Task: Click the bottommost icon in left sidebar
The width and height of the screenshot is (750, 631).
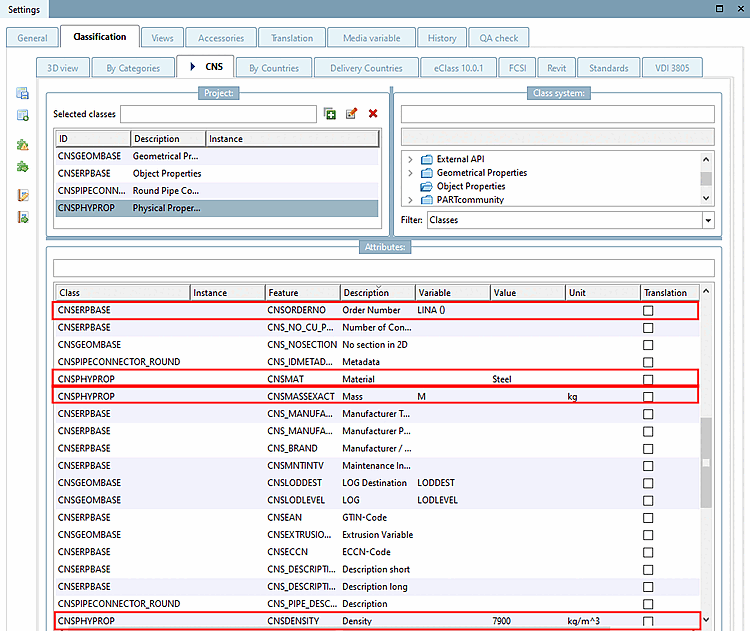Action: [22, 217]
